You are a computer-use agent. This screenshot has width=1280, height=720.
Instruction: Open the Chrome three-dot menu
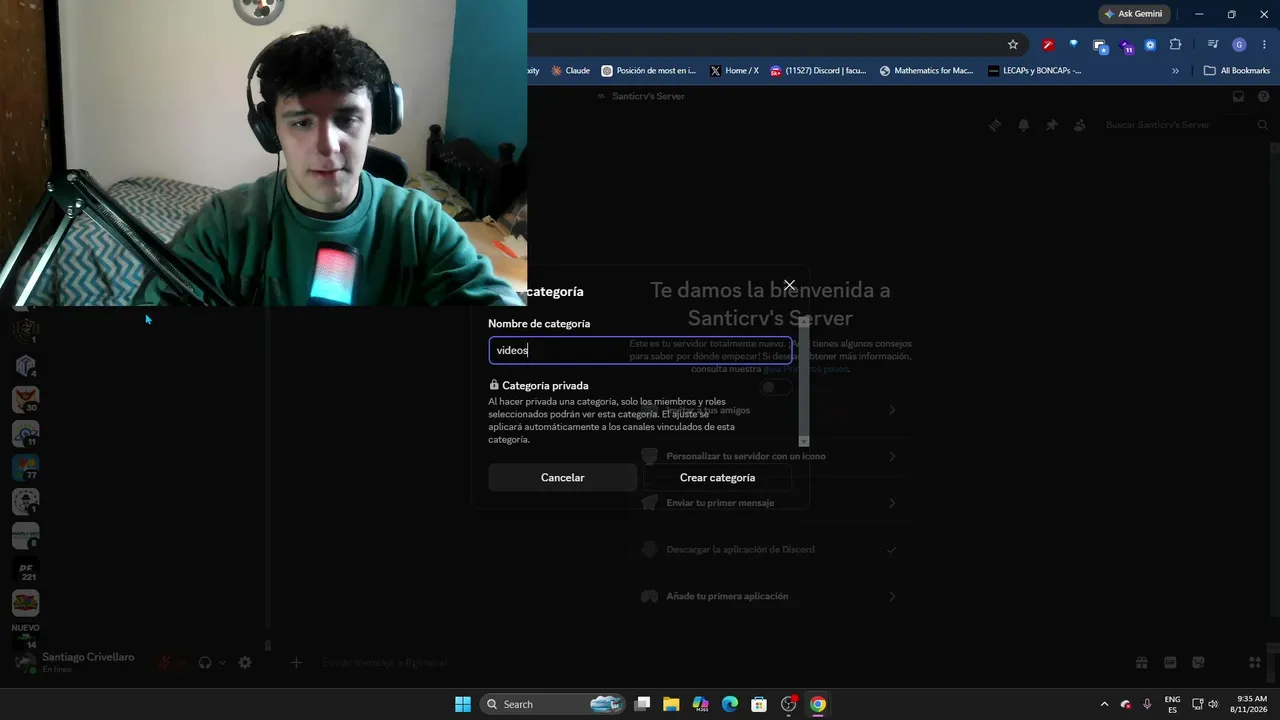click(x=1265, y=45)
